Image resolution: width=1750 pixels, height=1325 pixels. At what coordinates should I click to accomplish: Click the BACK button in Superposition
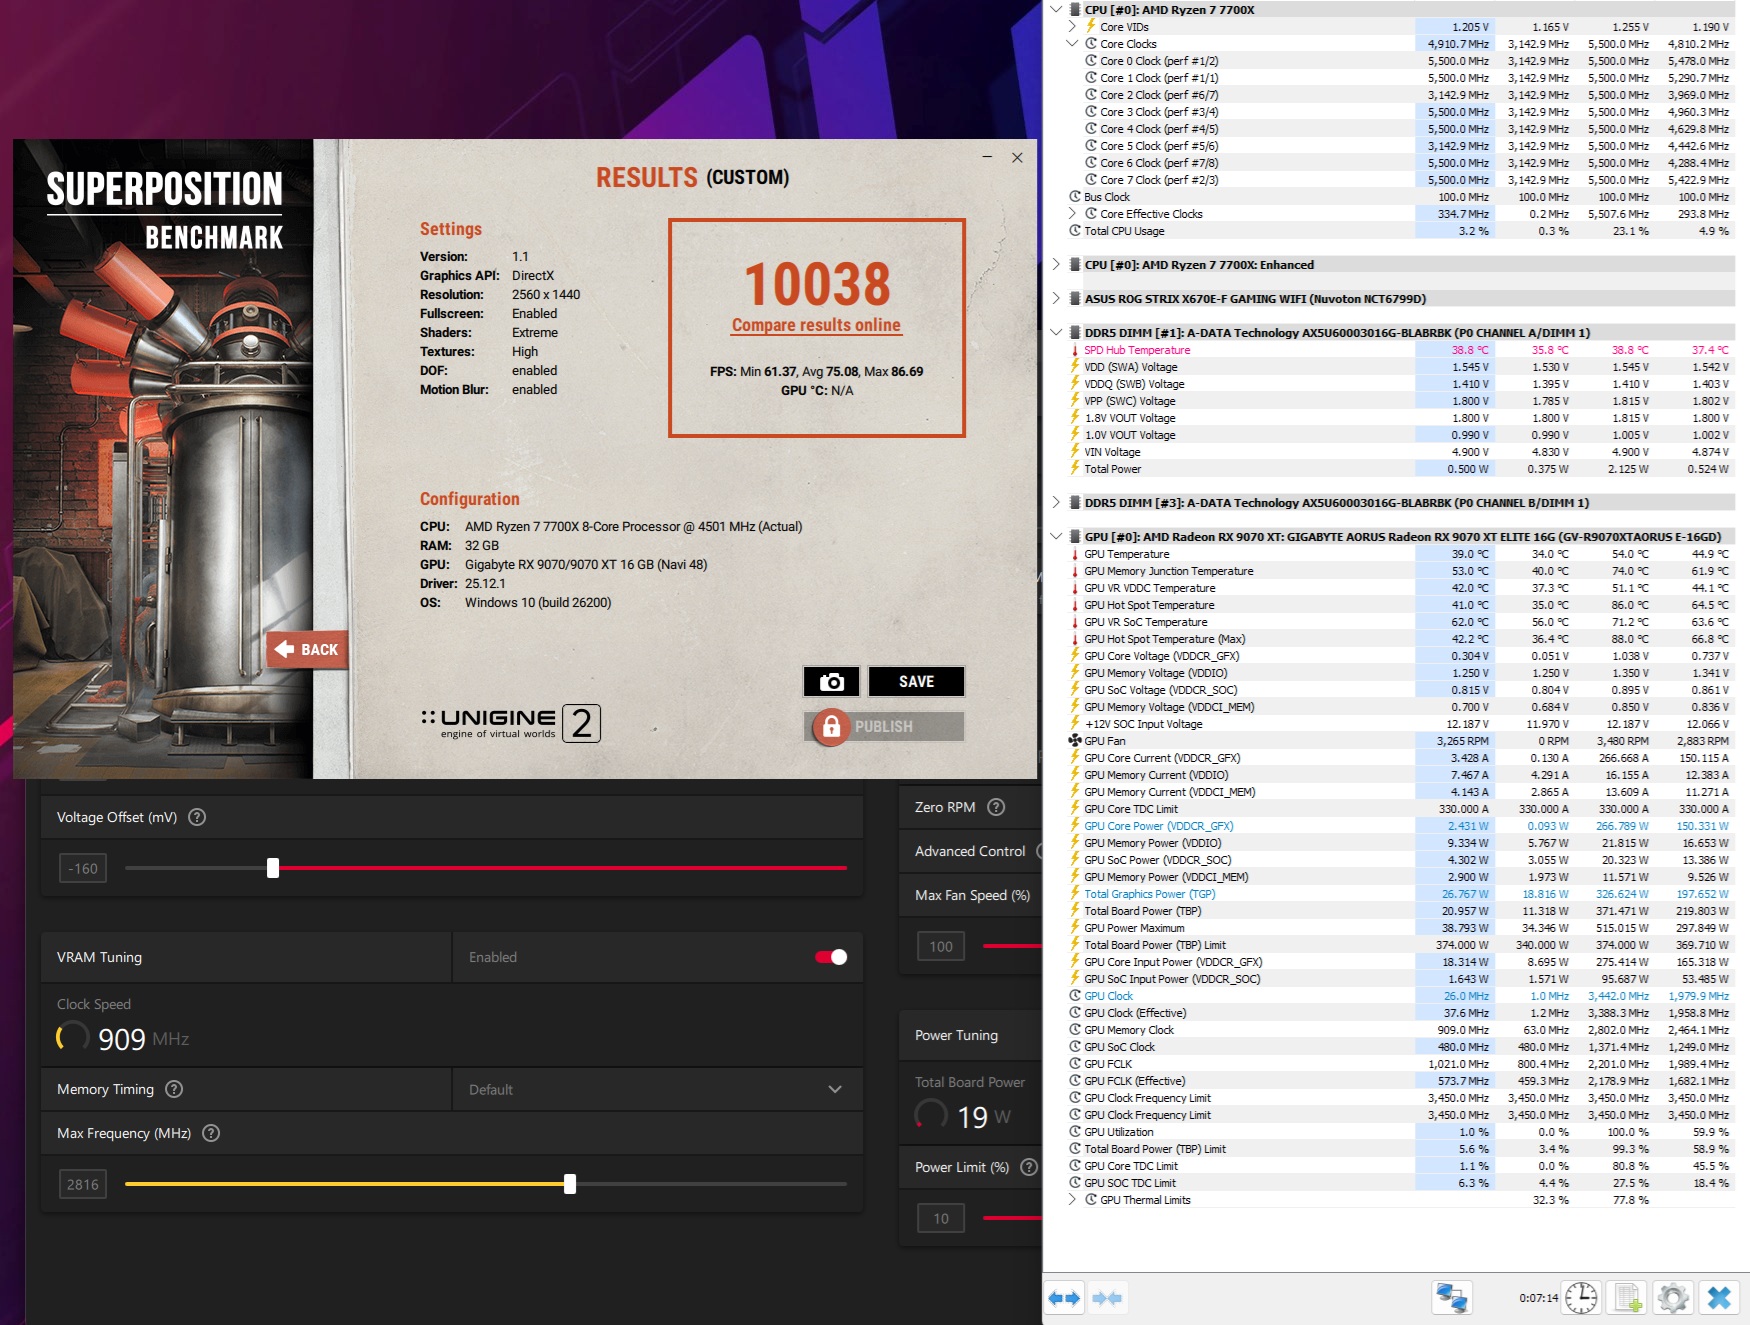pos(308,649)
